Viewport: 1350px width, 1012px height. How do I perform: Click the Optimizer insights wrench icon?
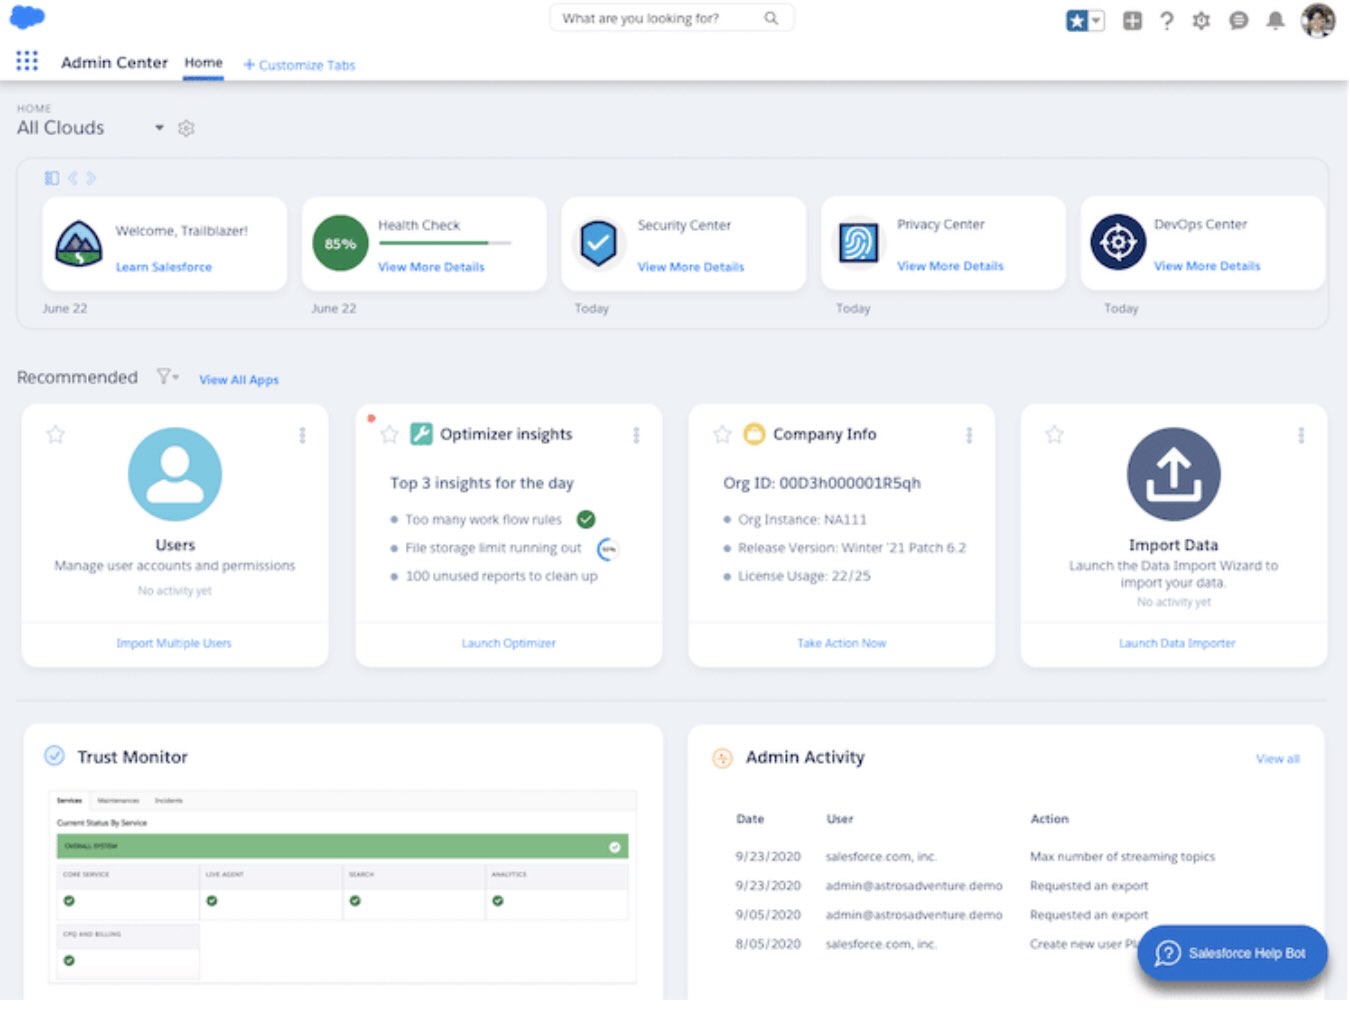[421, 434]
